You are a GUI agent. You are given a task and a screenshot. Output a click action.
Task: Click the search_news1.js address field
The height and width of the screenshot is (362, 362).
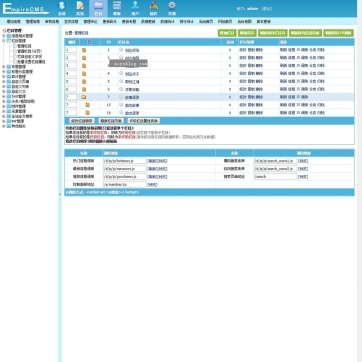(275, 161)
